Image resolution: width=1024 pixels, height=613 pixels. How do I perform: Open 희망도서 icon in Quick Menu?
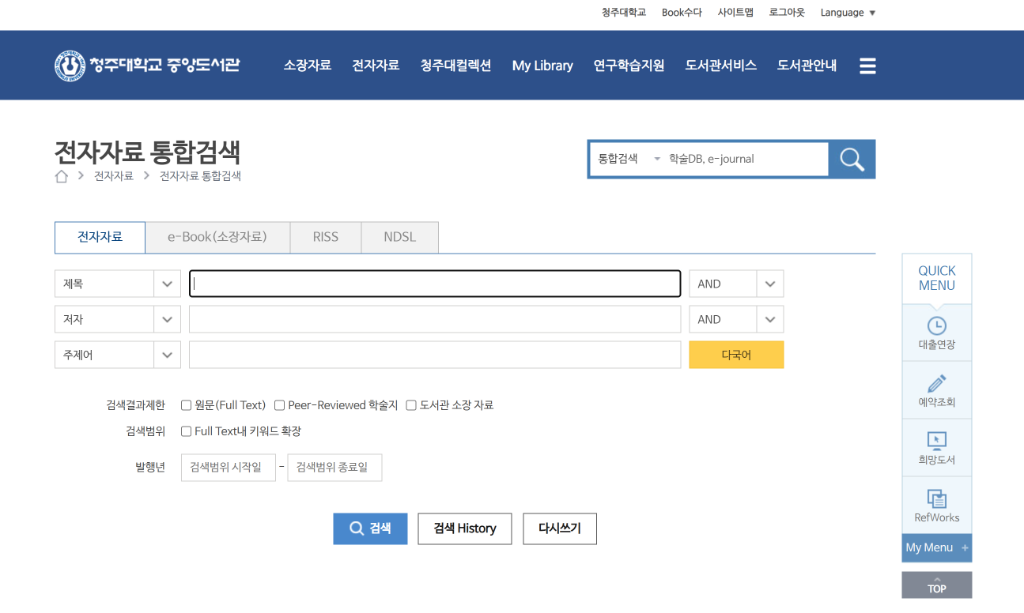click(x=936, y=441)
